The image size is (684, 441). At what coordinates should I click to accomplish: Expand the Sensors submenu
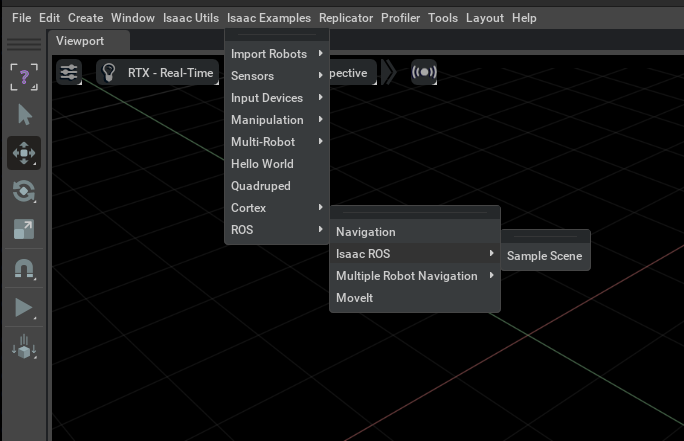point(277,75)
